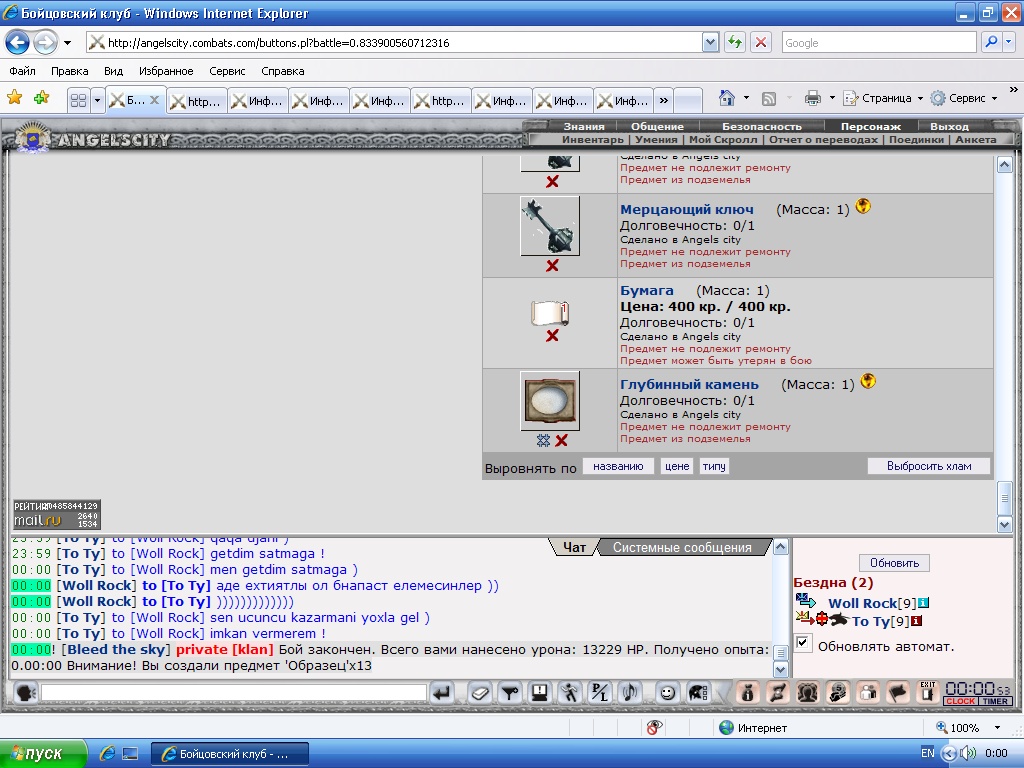Click the send message arrow icon
The image size is (1024, 768).
pyautogui.click(x=442, y=692)
